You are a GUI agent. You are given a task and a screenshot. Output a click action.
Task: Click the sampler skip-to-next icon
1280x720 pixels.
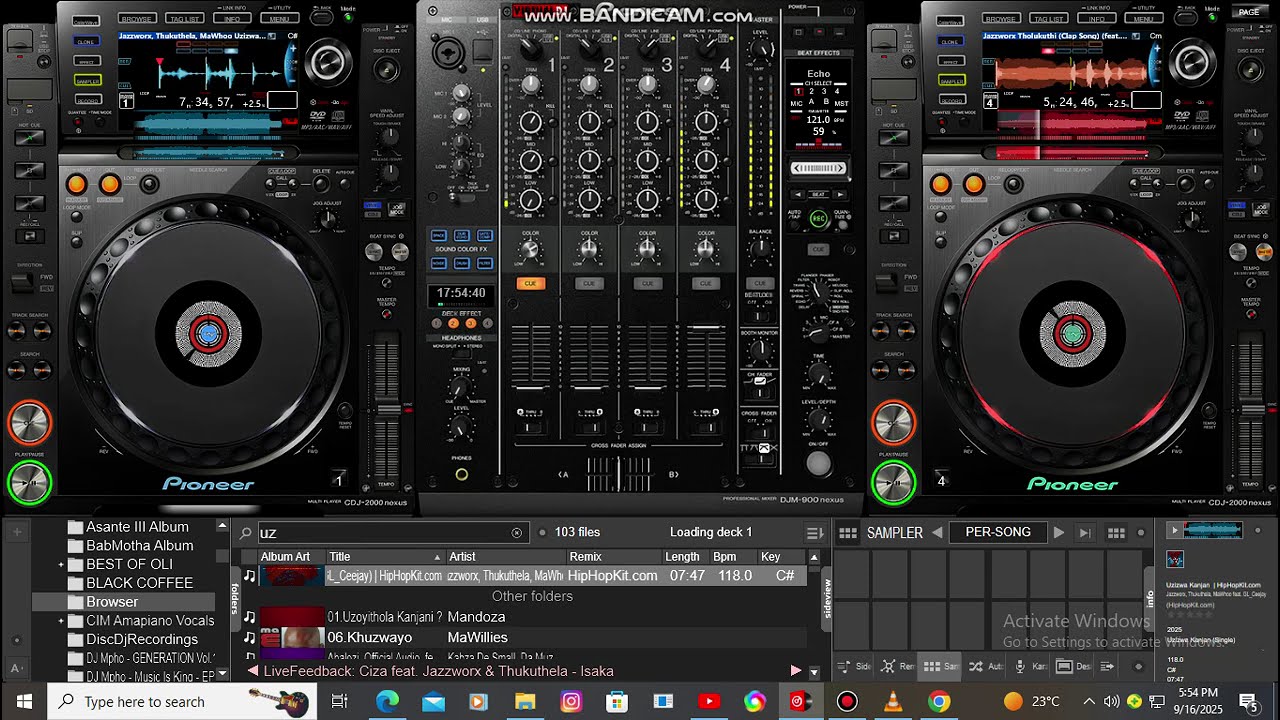pyautogui.click(x=1085, y=533)
